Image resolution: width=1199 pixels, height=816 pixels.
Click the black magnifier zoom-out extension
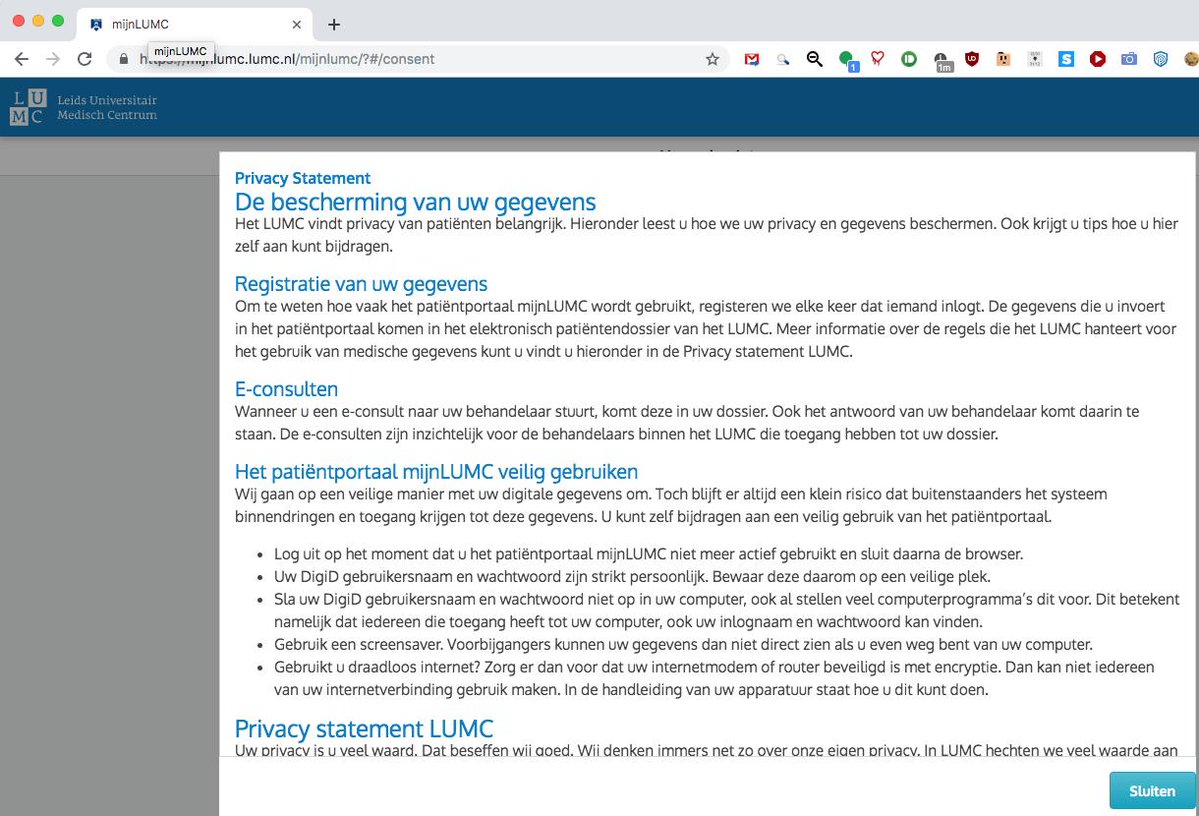pos(815,59)
